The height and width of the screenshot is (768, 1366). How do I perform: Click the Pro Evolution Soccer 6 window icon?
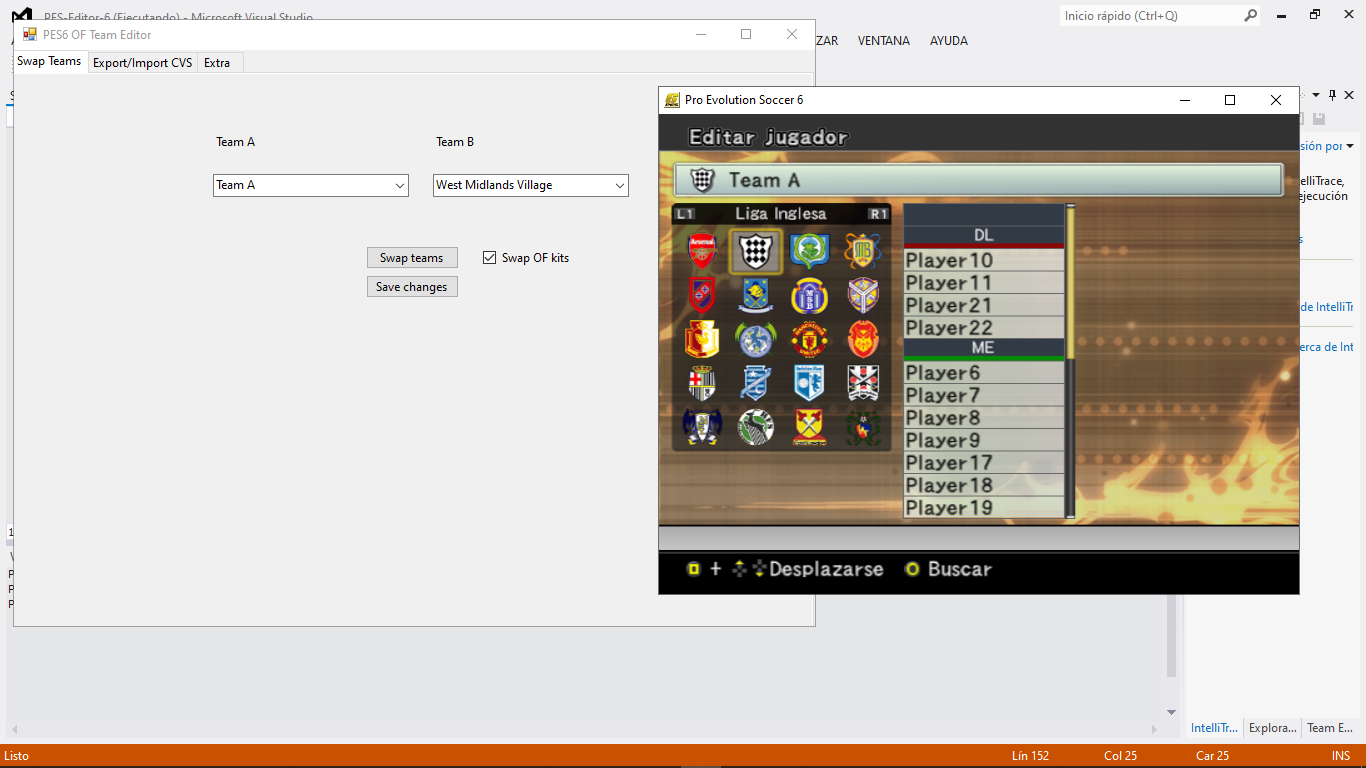tap(672, 100)
